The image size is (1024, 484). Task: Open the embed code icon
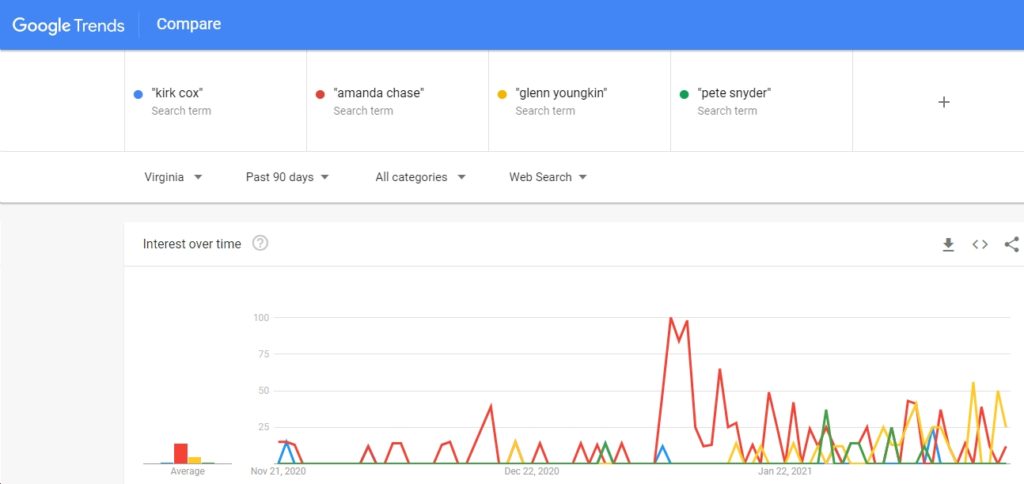coord(980,244)
